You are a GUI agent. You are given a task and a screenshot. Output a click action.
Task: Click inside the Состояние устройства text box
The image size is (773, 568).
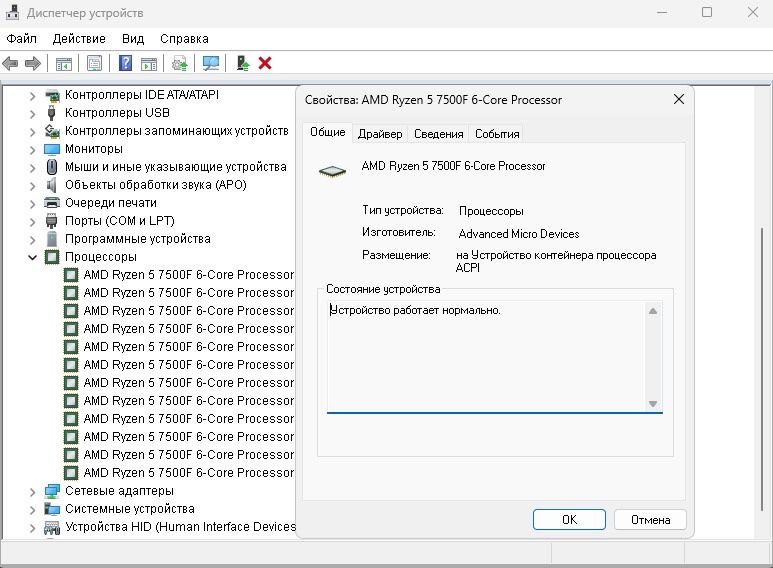click(x=486, y=356)
